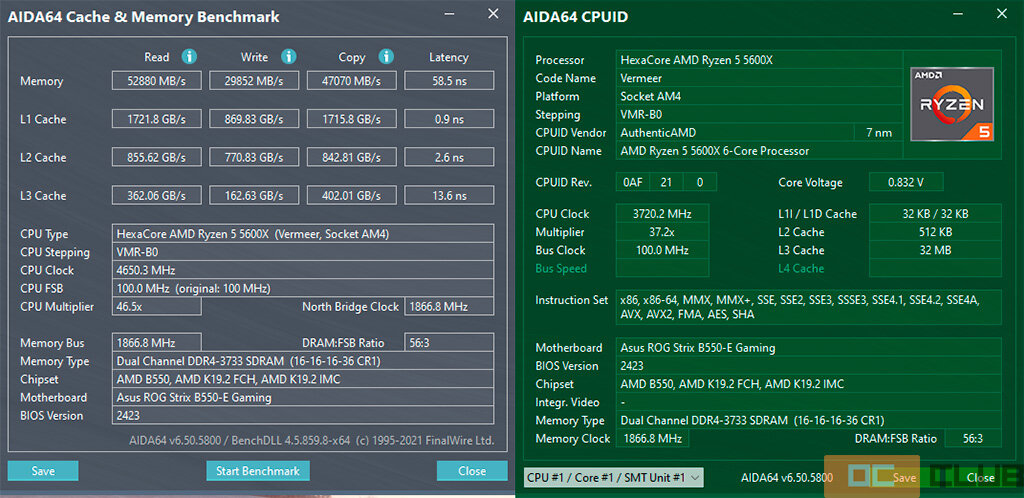1024x498 pixels.
Task: Select L1 Cache copy value 1715.8 GB/s
Action: tap(351, 119)
